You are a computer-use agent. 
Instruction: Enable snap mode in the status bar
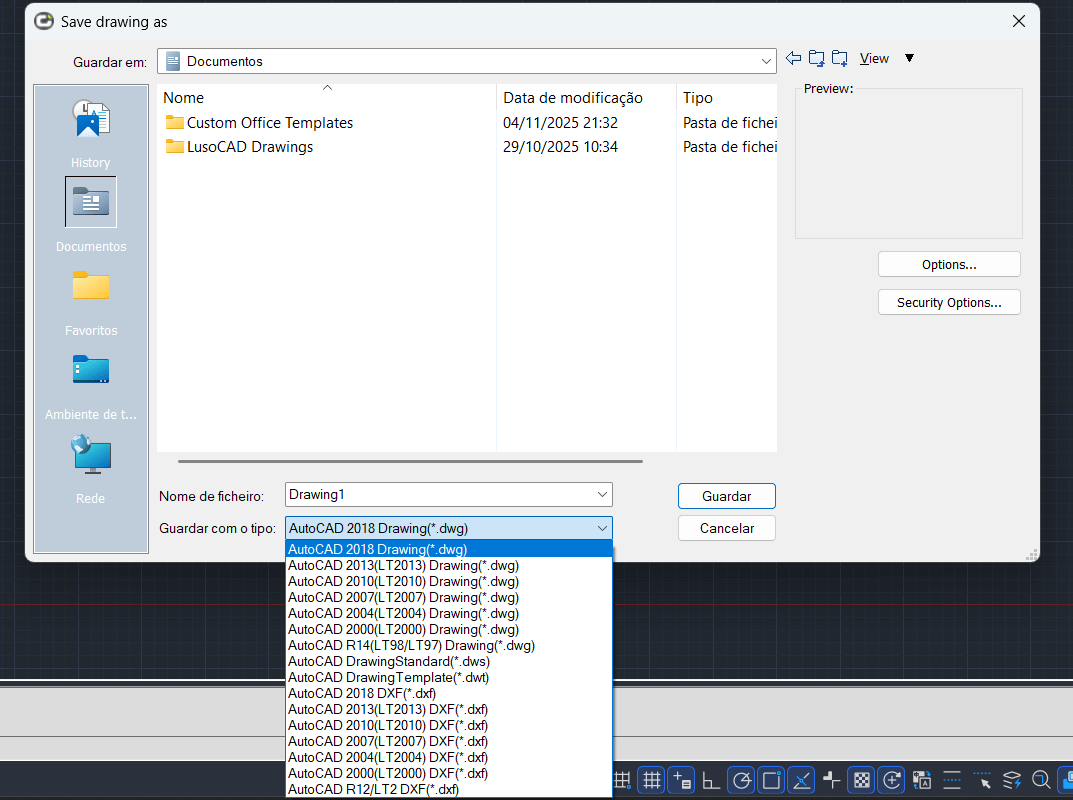point(621,780)
